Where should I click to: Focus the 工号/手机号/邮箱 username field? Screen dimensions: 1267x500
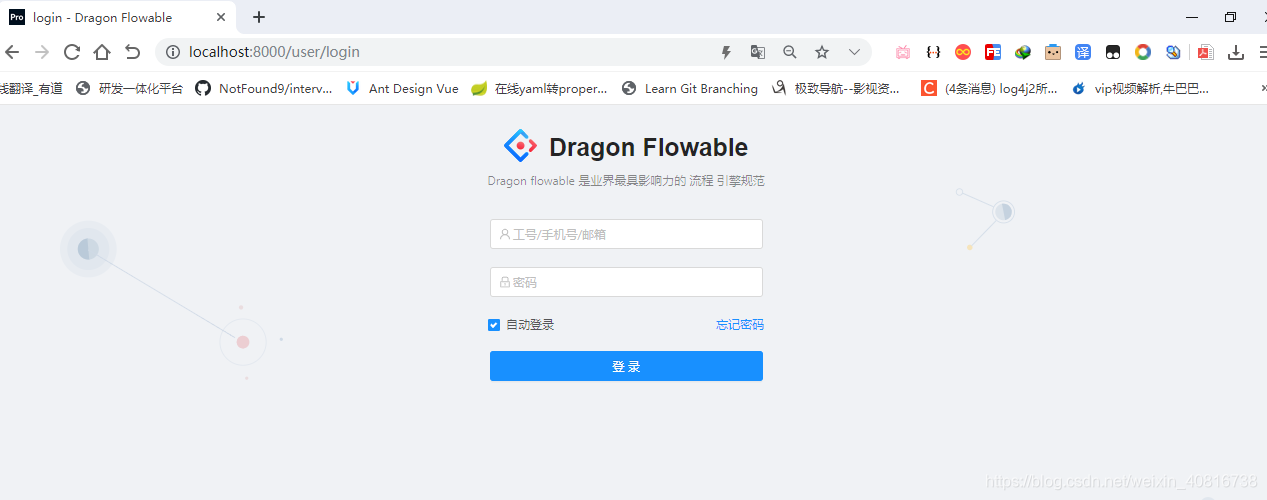tap(626, 234)
